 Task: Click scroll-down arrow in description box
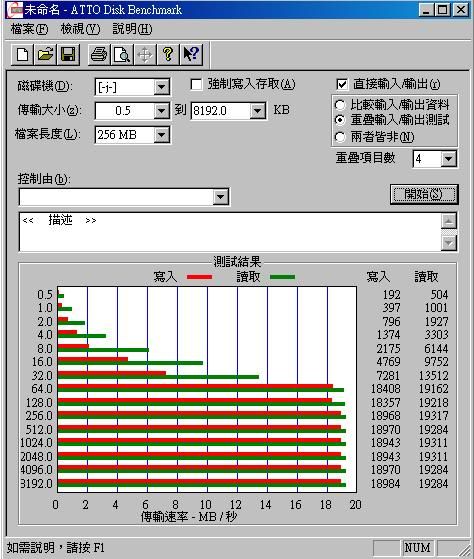pos(449,243)
